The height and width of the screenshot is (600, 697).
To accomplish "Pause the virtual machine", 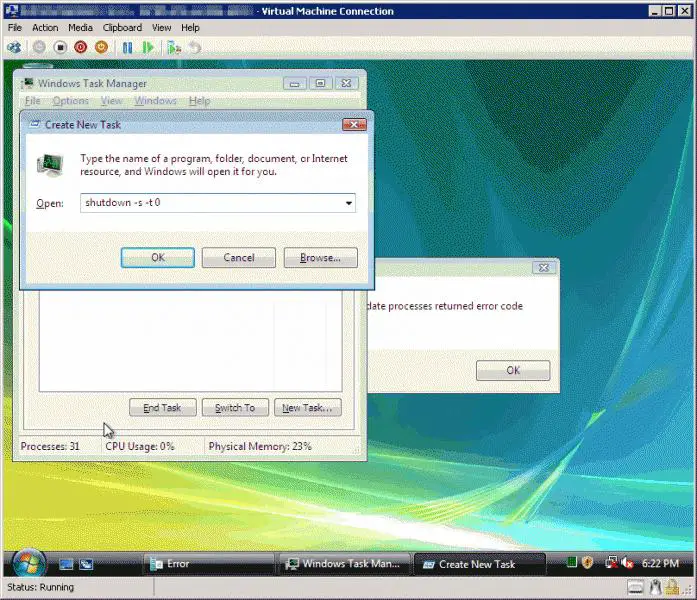I will pos(127,48).
